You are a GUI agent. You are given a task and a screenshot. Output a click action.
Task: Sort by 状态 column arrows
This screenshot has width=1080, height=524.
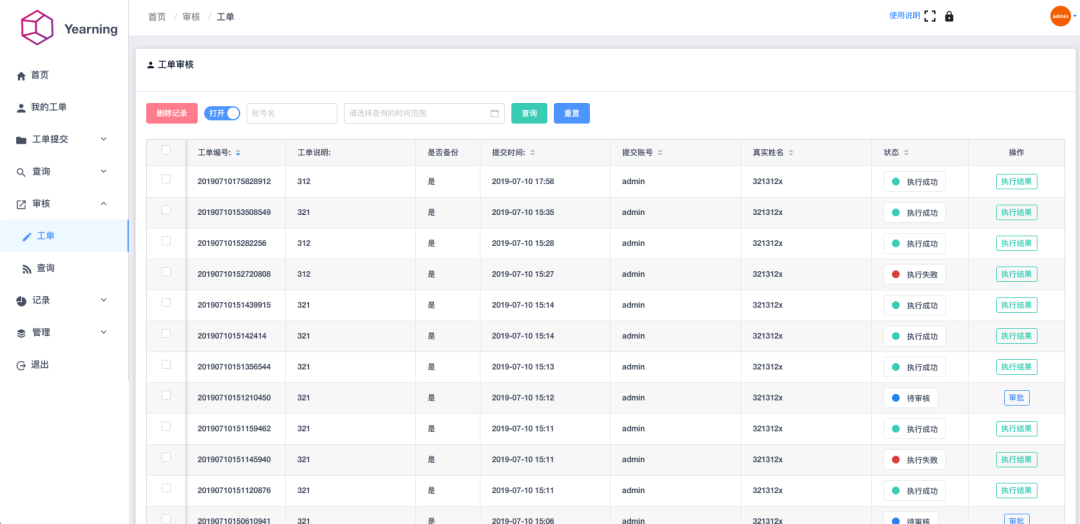click(x=906, y=153)
